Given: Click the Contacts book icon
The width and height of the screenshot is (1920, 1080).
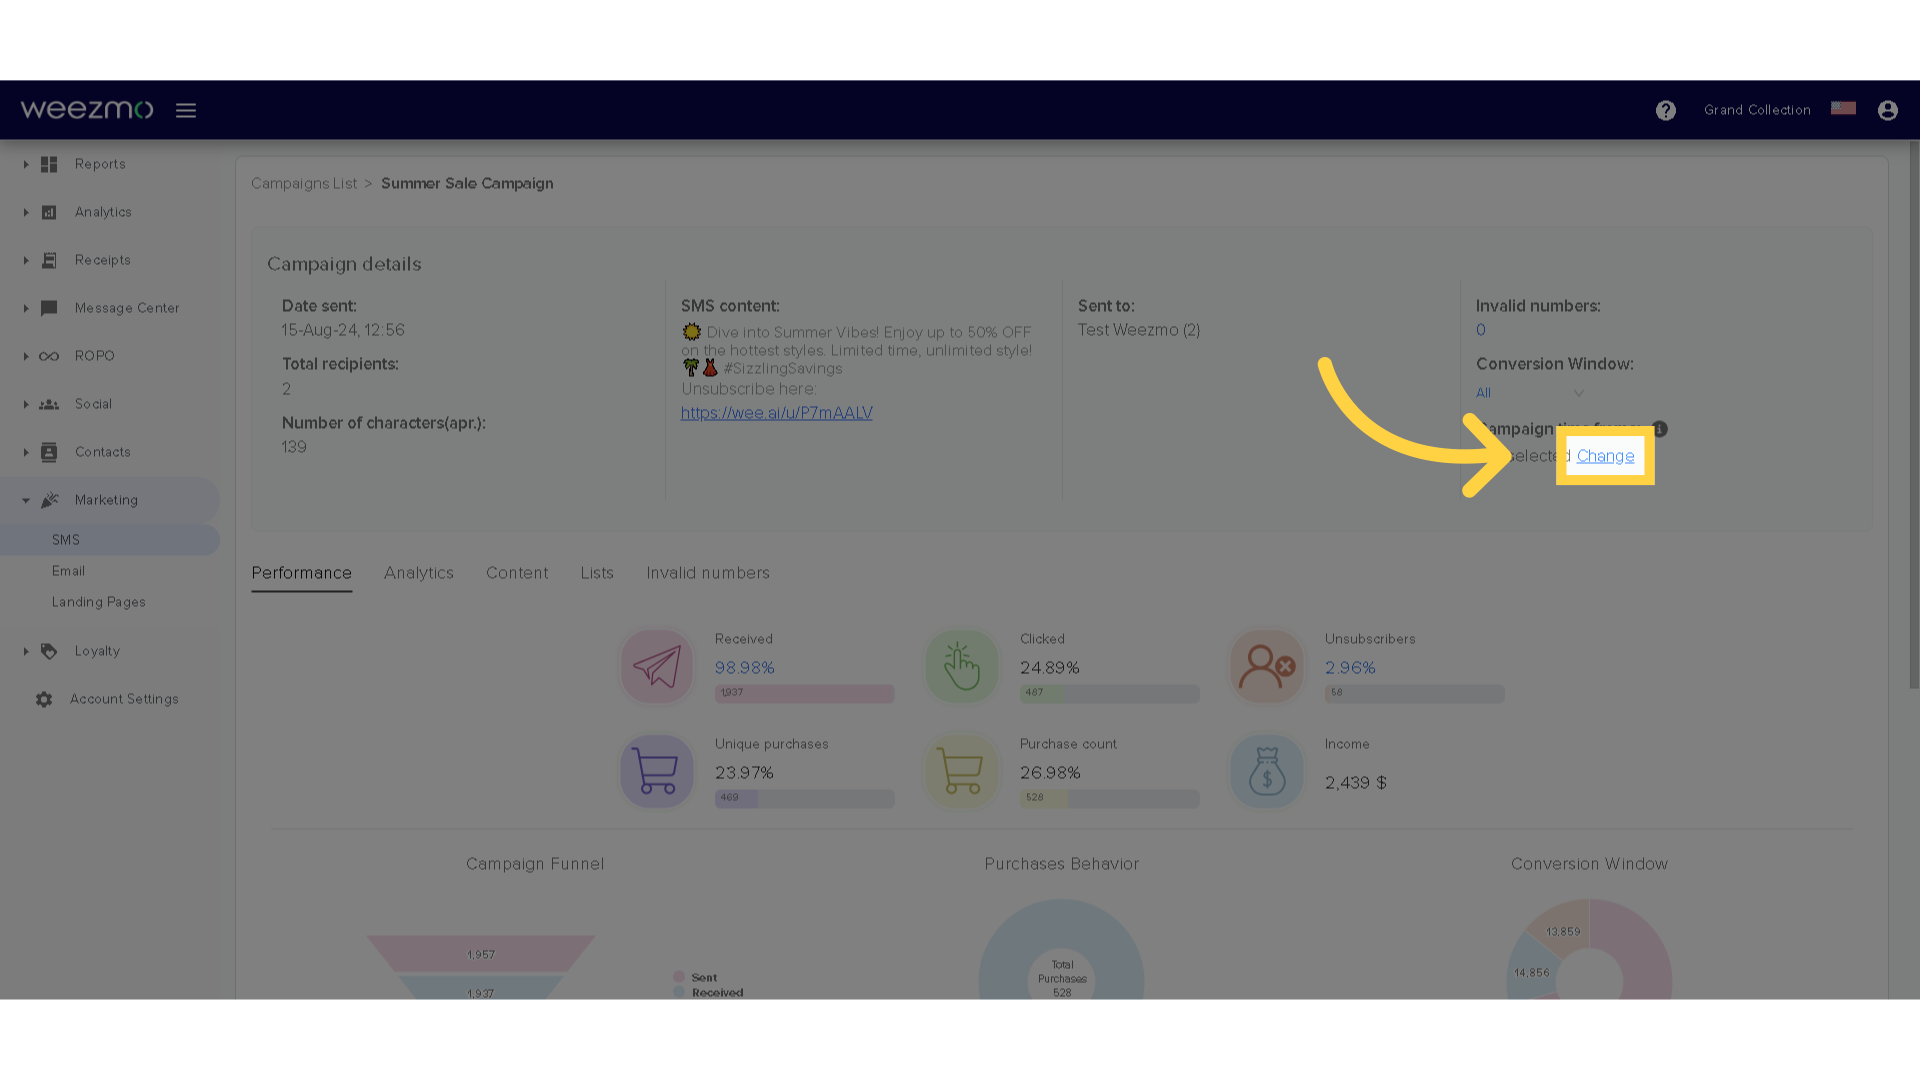Looking at the screenshot, I should [49, 452].
